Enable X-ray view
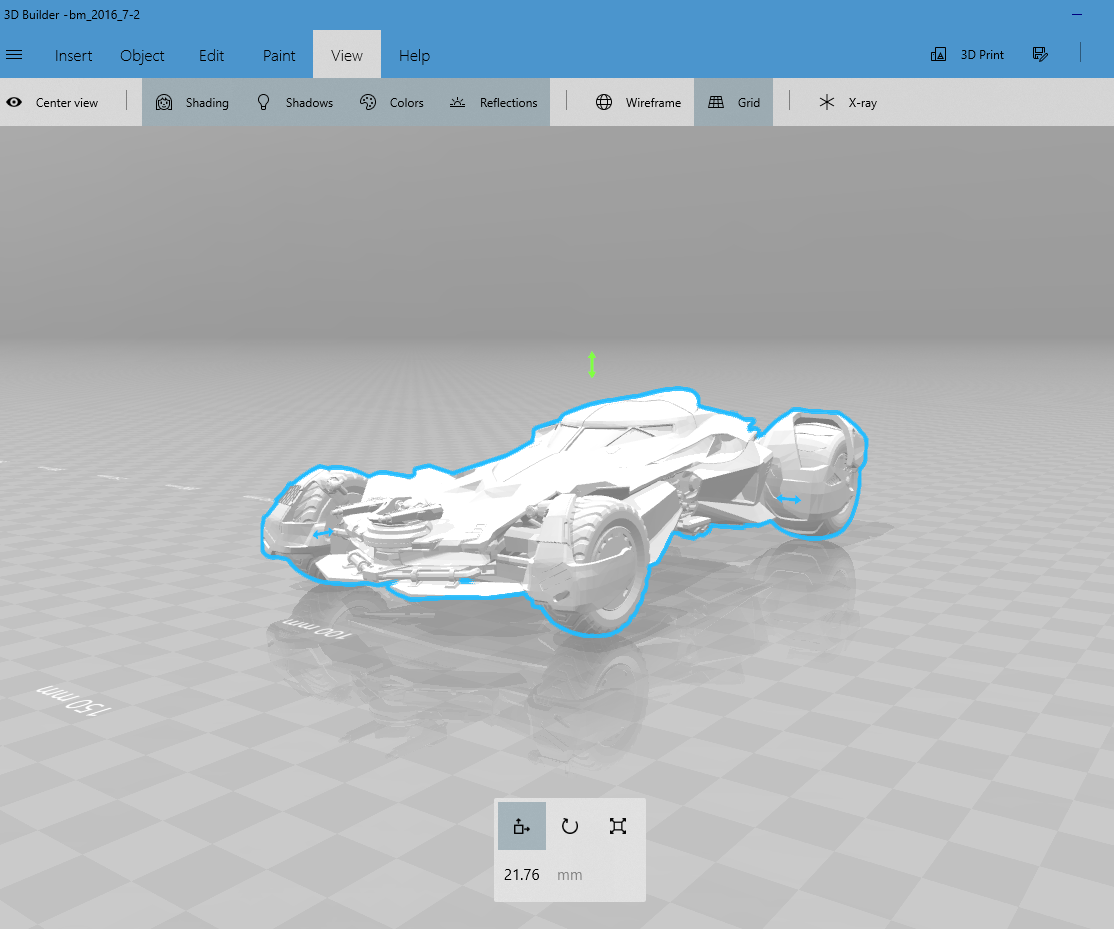 pos(848,102)
